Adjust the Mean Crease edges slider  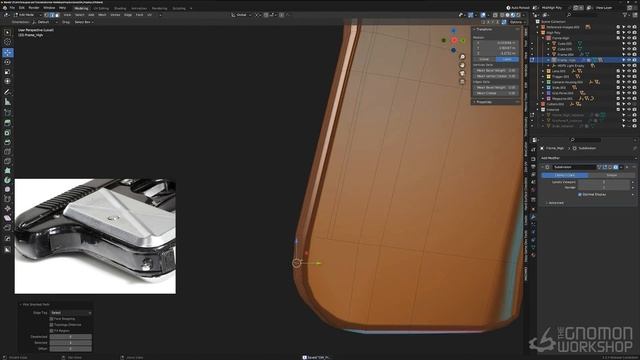pyautogui.click(x=496, y=93)
